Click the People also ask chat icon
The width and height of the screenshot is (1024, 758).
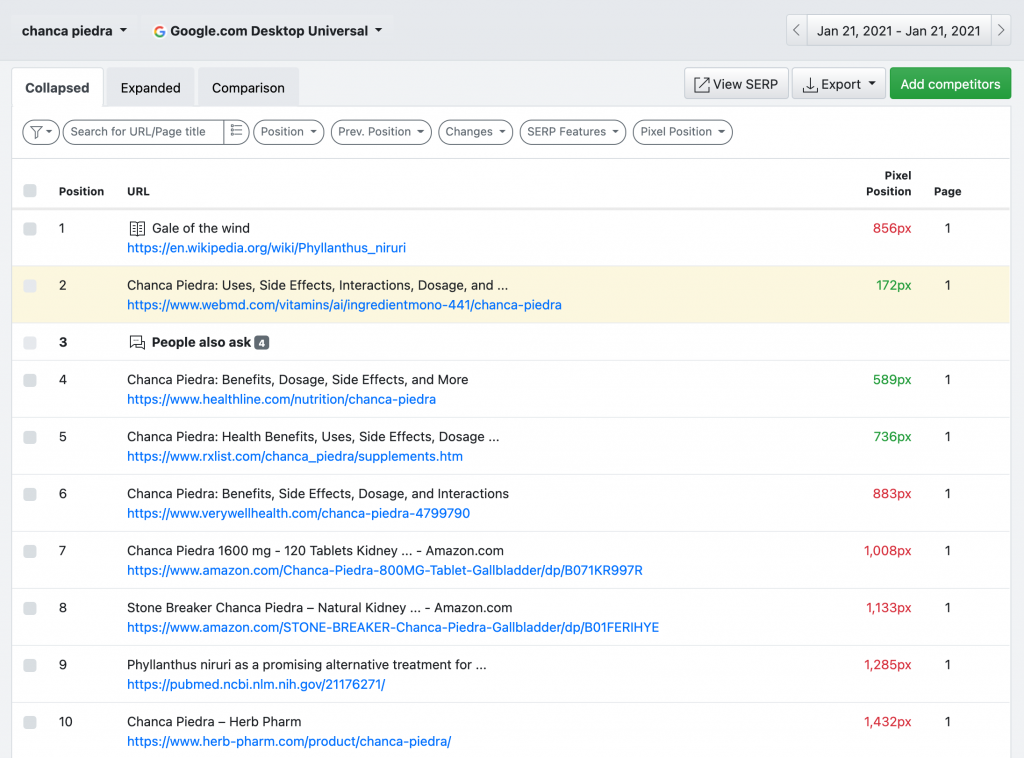click(137, 342)
